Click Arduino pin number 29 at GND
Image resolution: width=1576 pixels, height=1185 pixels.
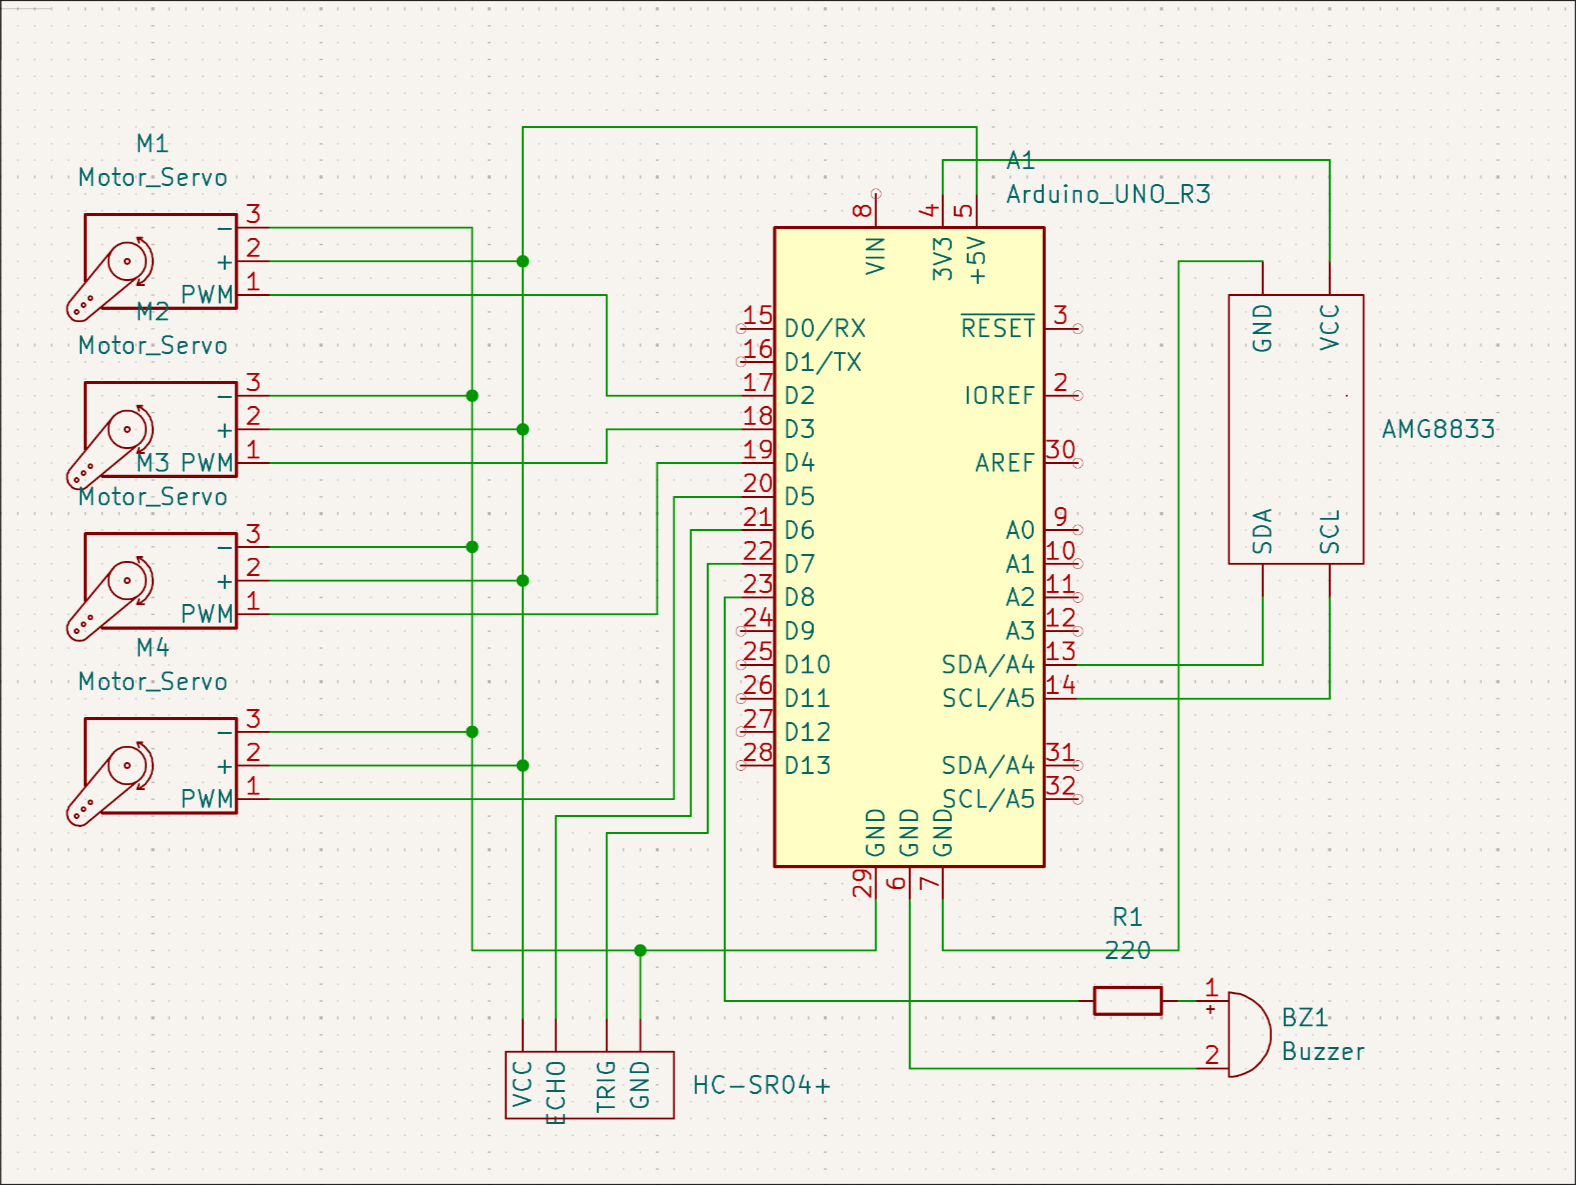pos(862,883)
